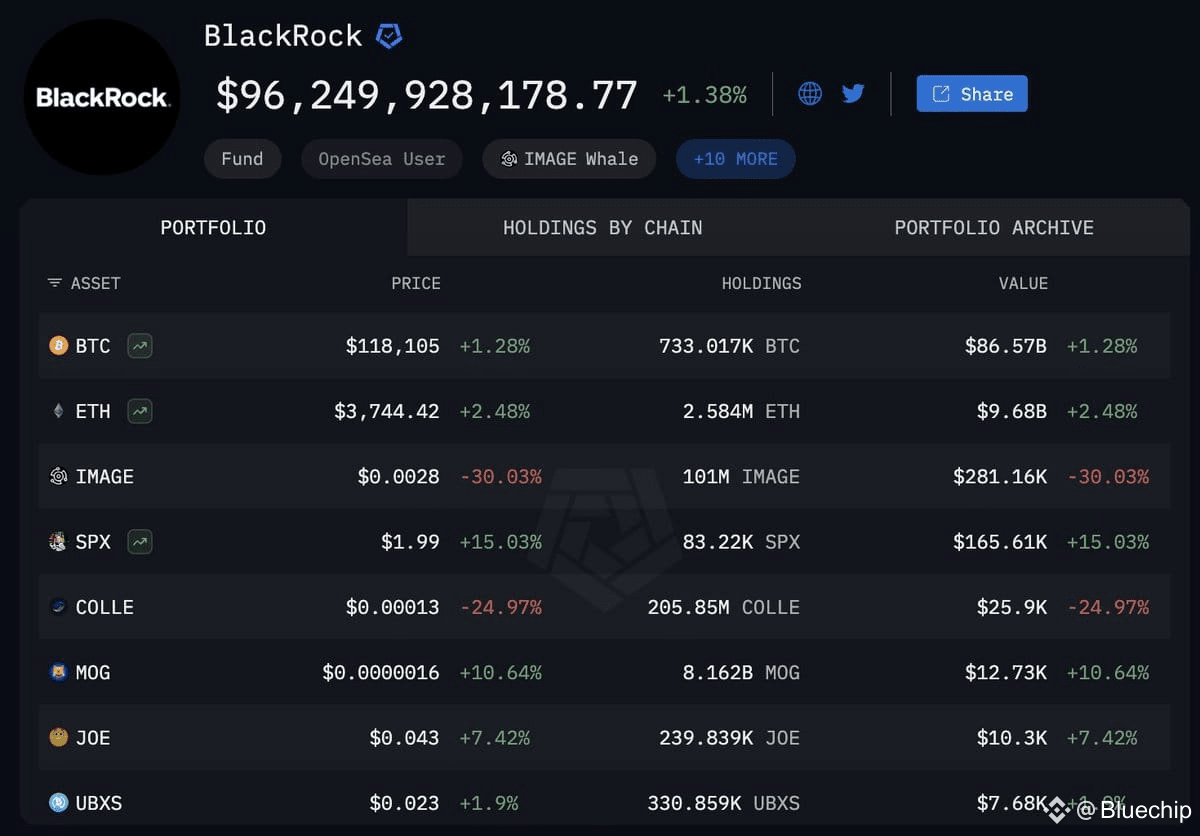Open the SPX chart trend icon
1200x836 pixels.
[x=140, y=542]
